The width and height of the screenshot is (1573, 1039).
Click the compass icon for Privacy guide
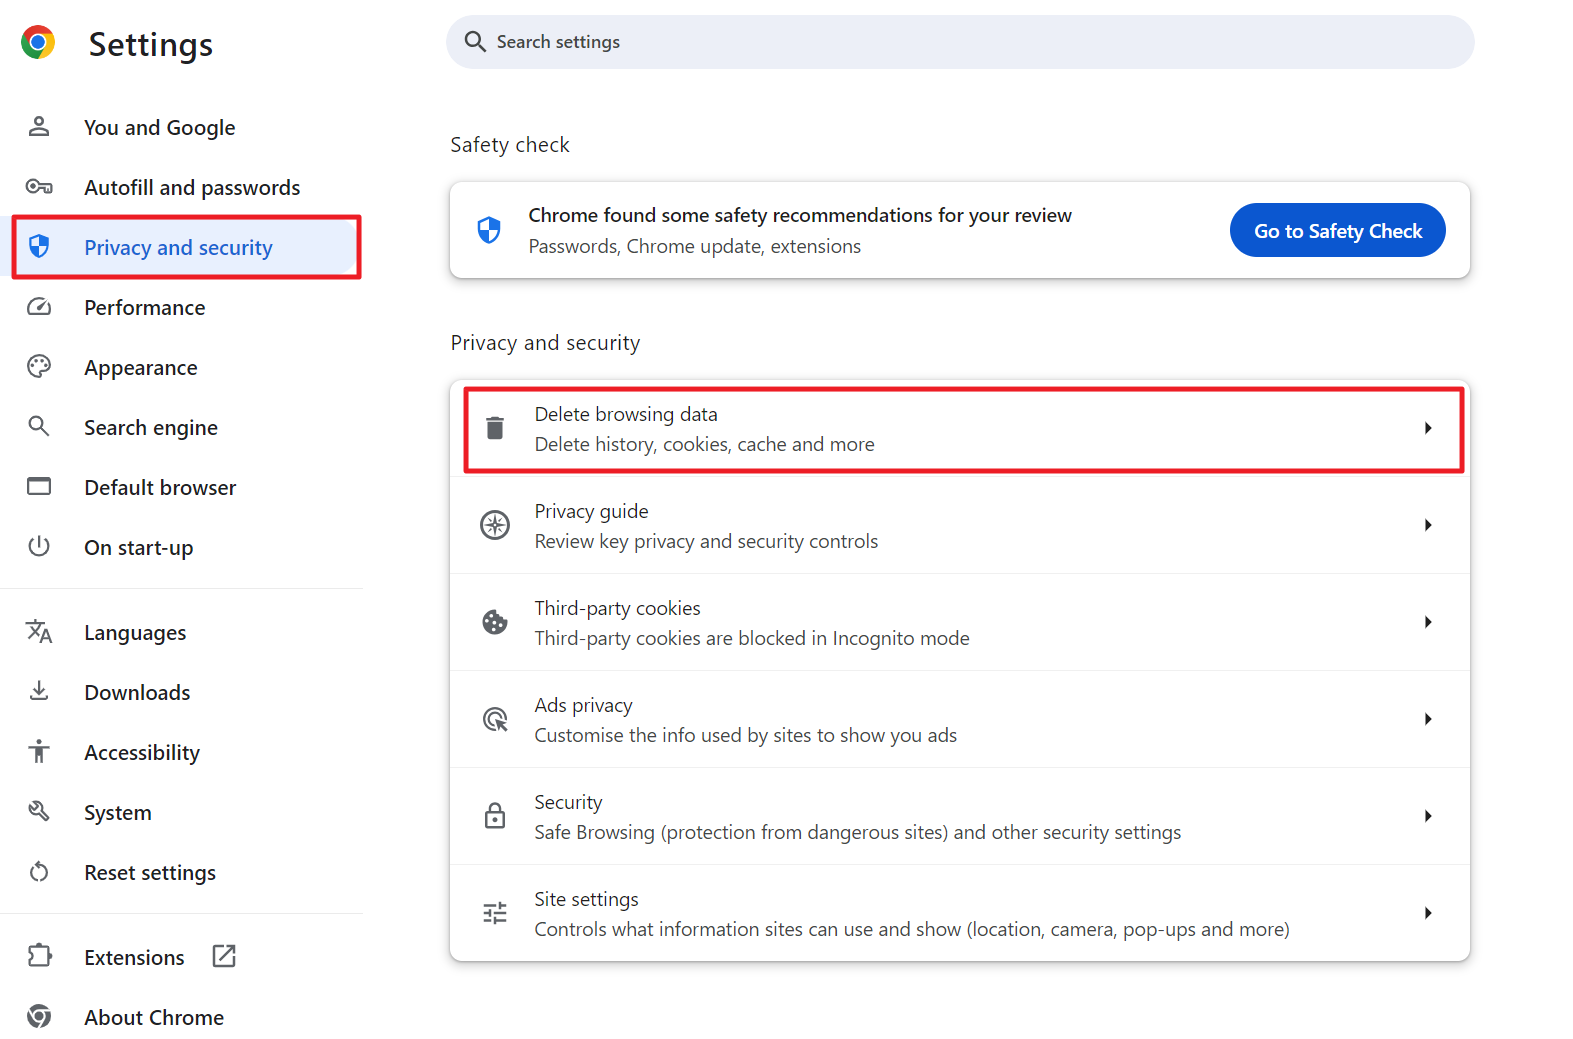point(495,525)
